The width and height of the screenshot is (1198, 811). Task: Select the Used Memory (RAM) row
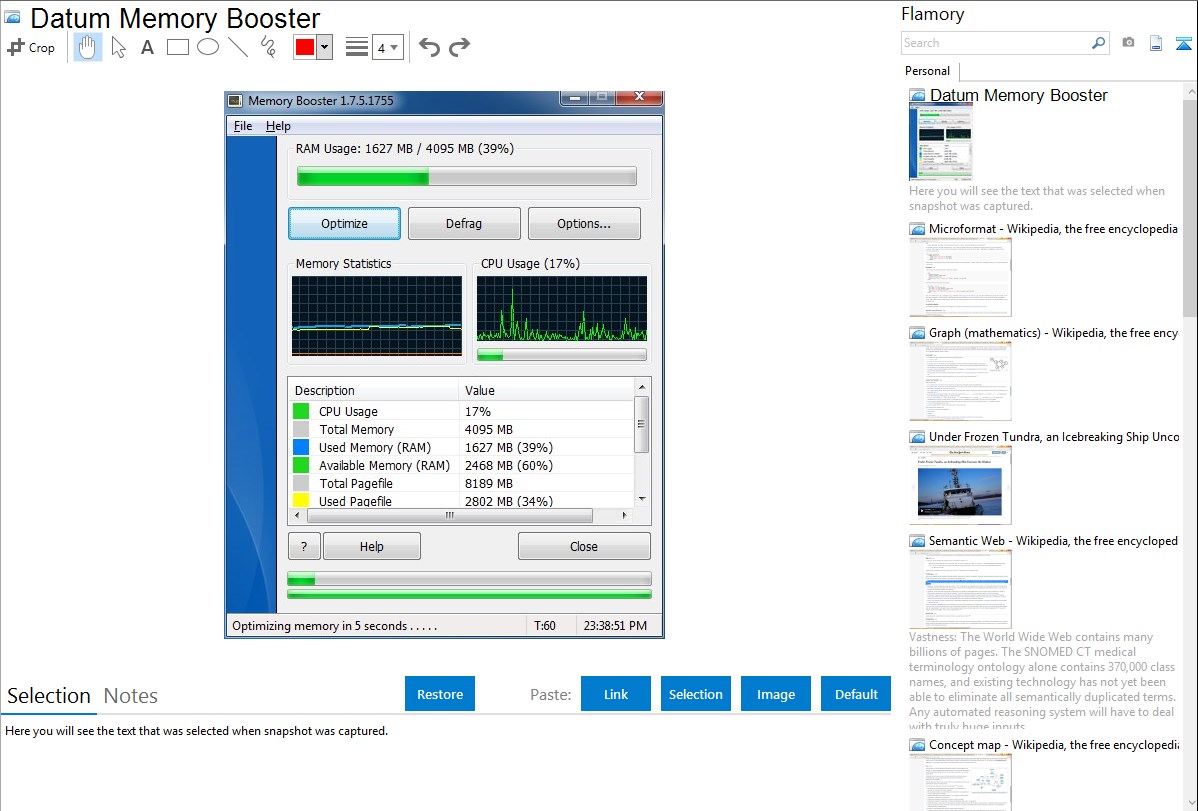pyautogui.click(x=461, y=447)
